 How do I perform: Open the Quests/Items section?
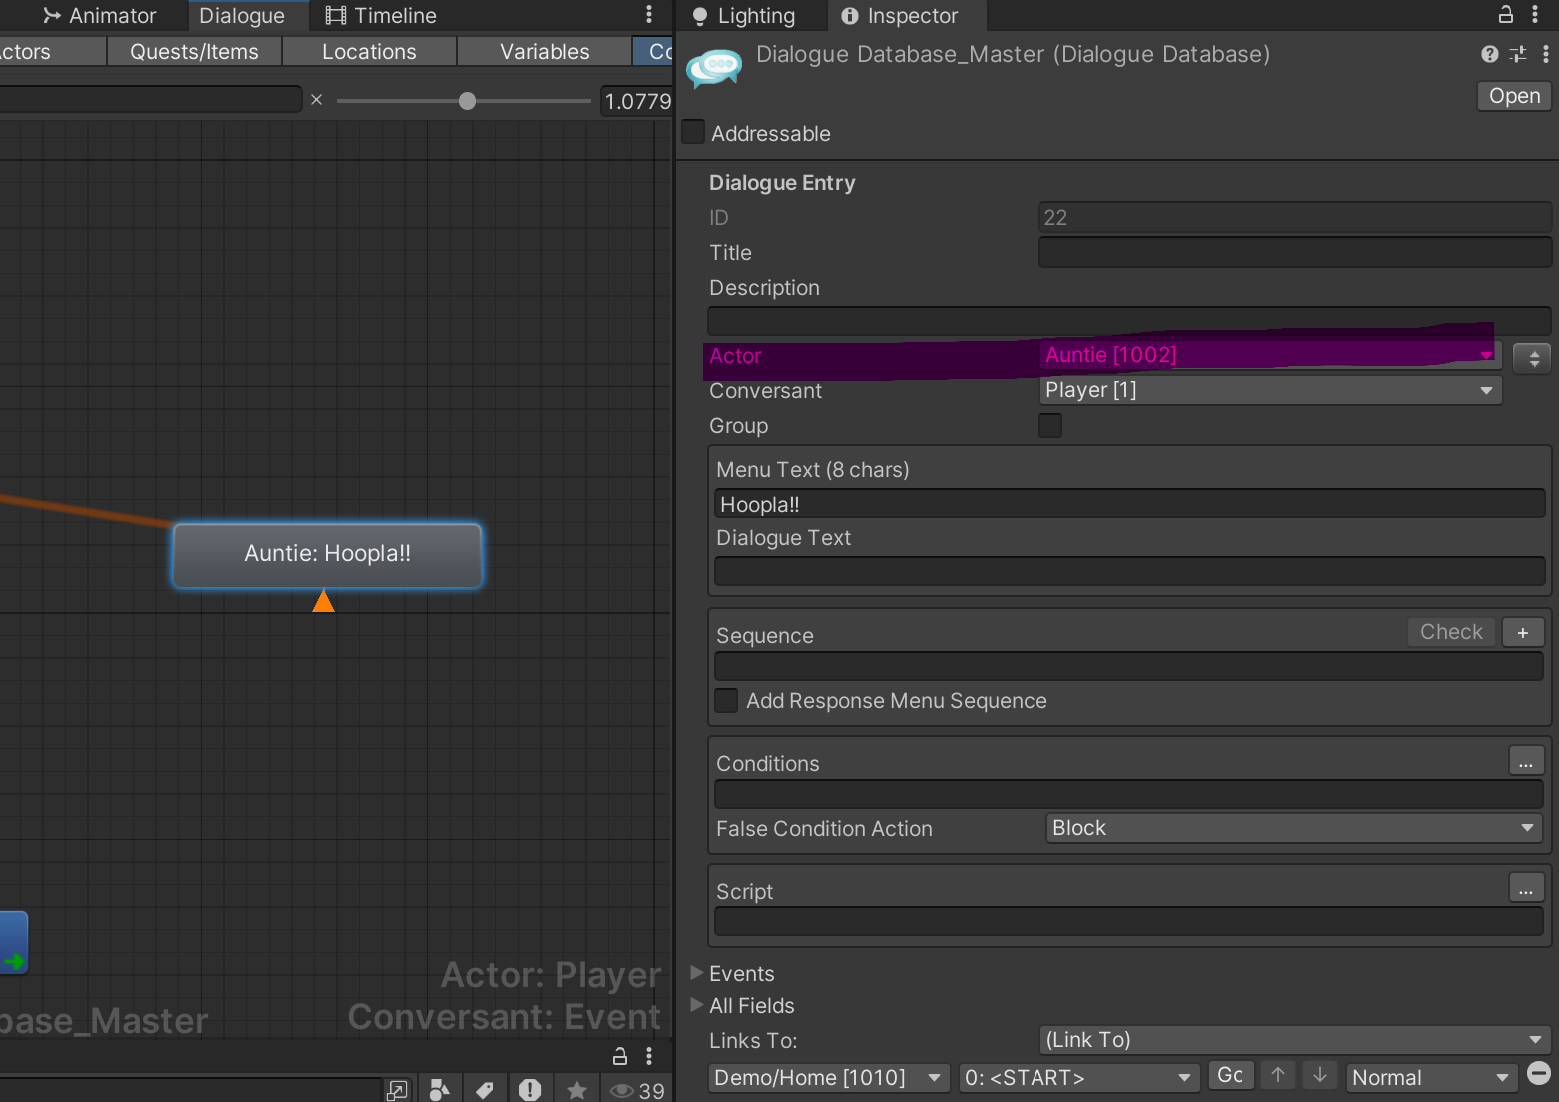[x=194, y=51]
